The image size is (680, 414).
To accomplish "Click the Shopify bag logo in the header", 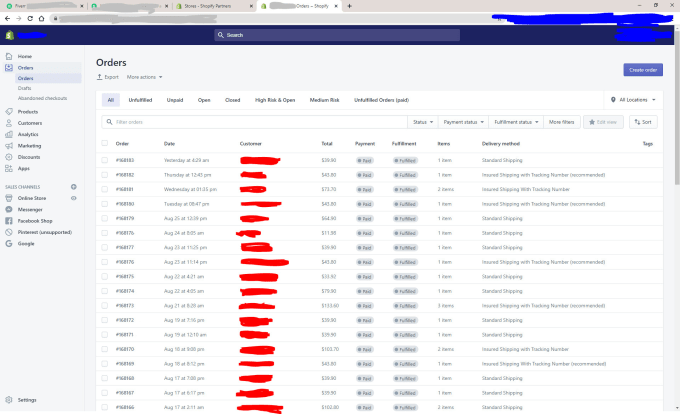I will [x=10, y=35].
